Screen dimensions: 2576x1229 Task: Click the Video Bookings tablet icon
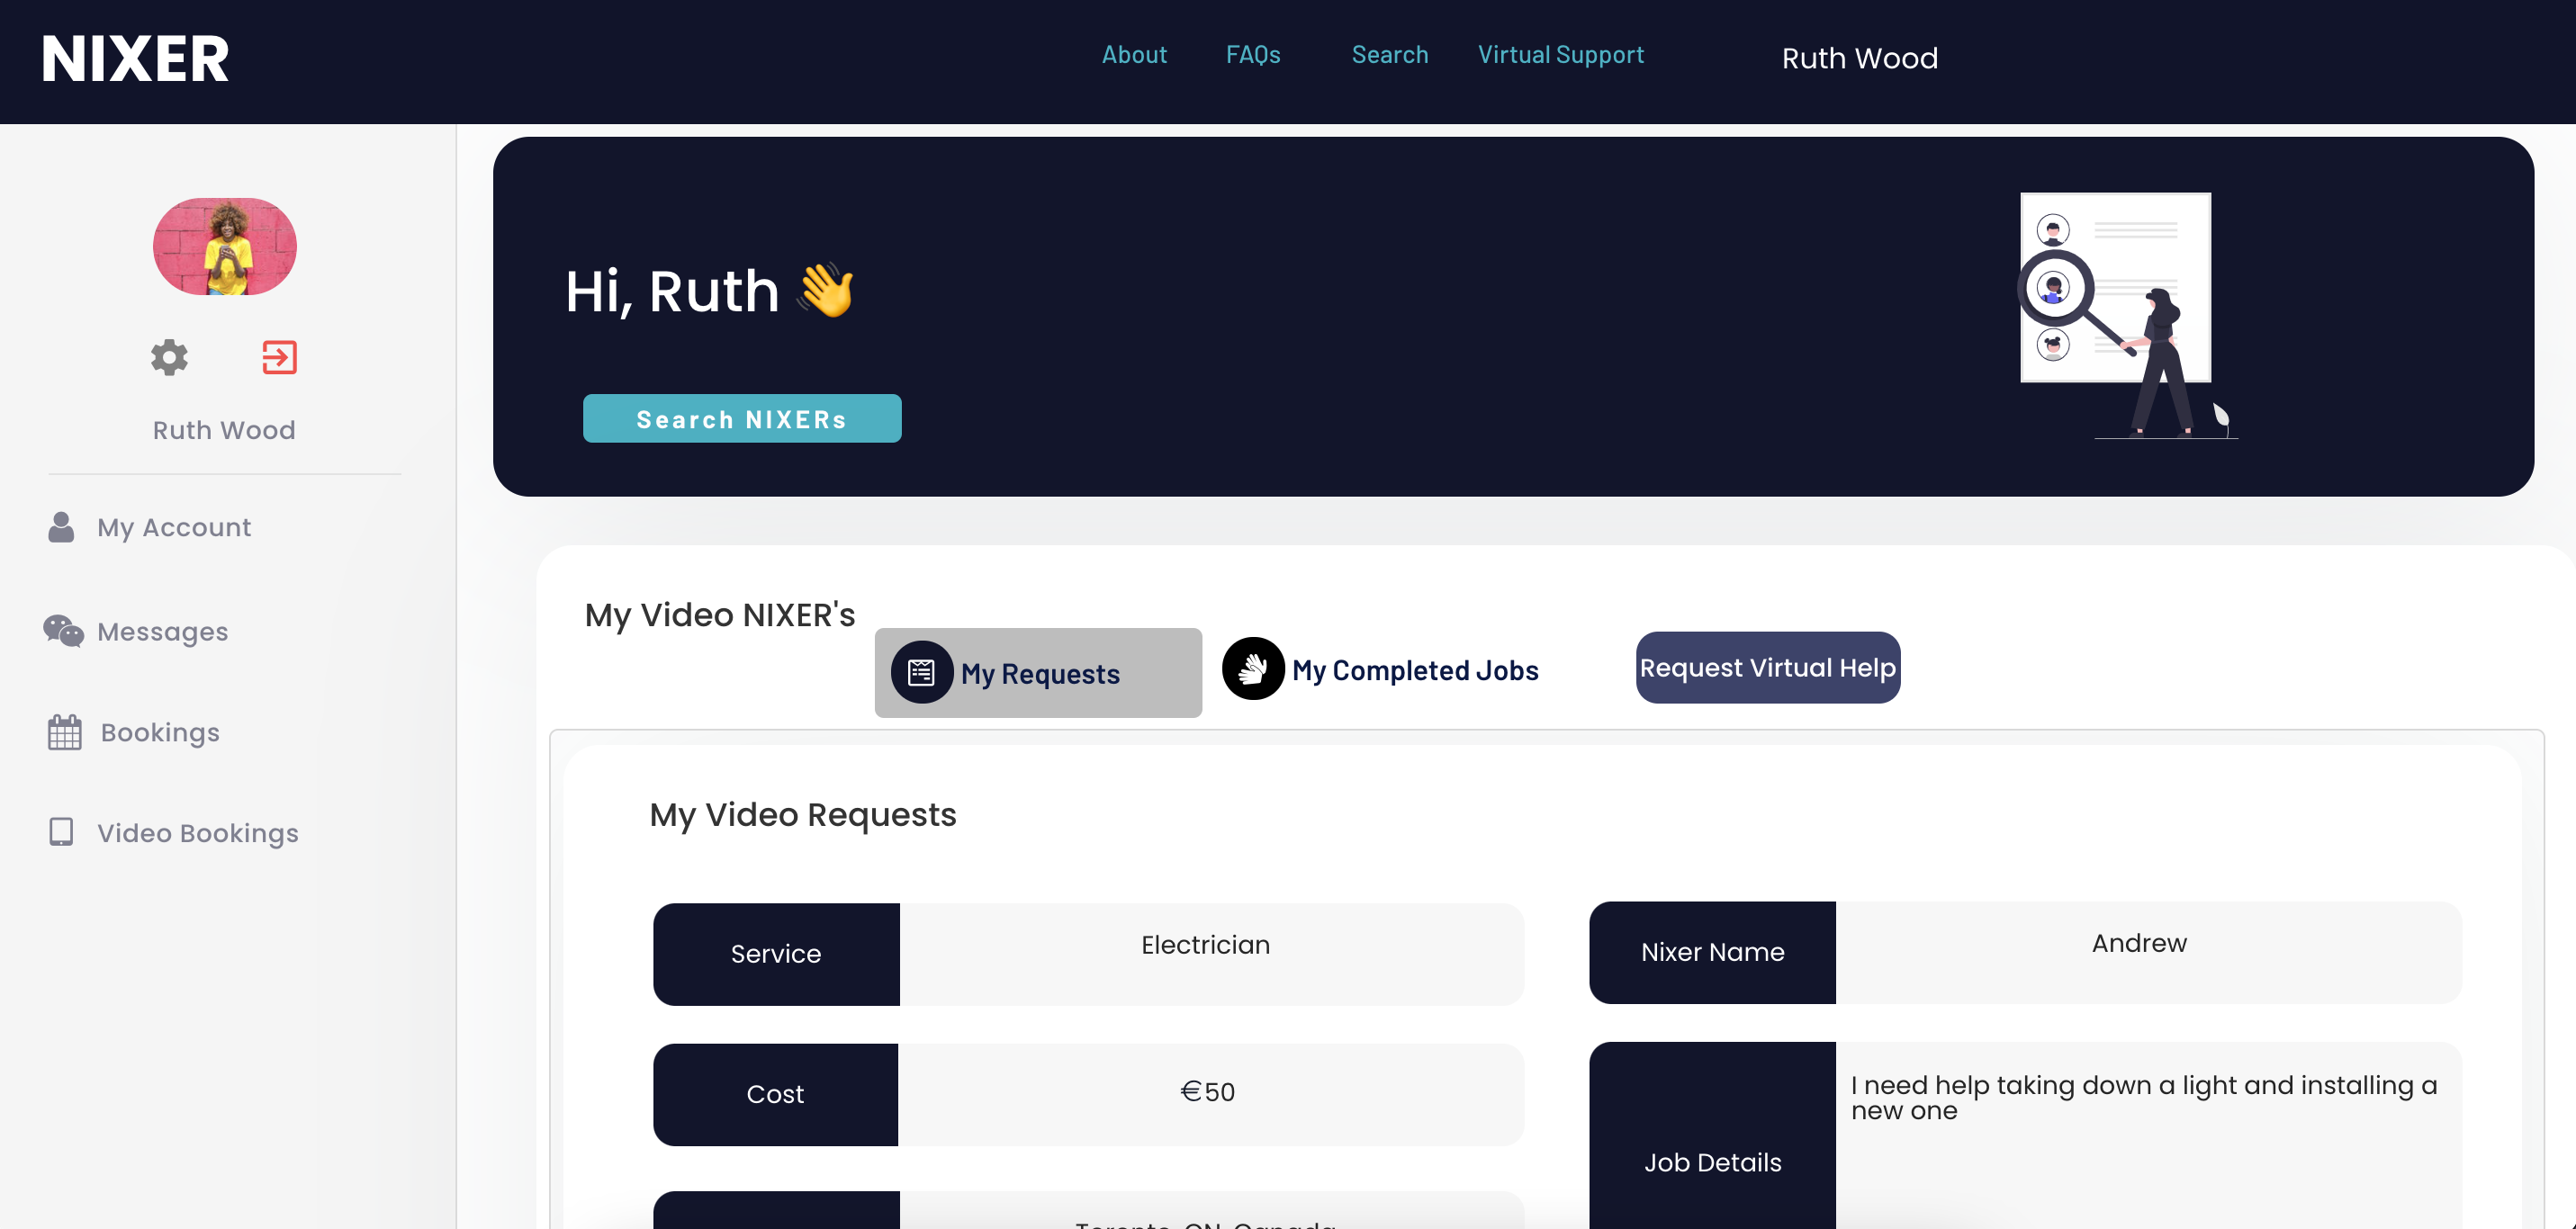click(61, 832)
